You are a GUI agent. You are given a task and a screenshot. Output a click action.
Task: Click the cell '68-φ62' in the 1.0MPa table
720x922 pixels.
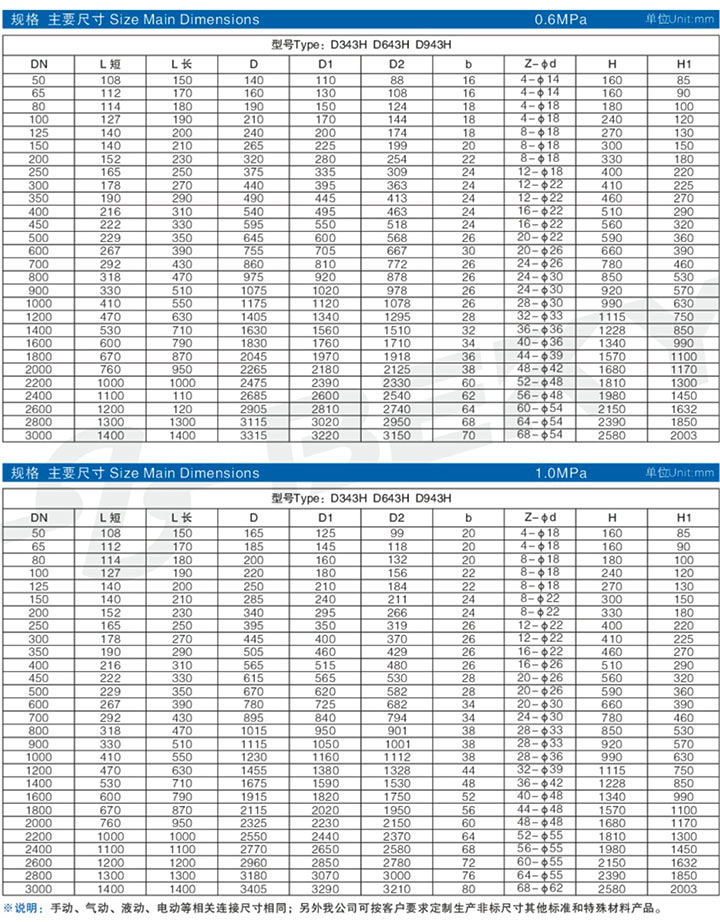click(x=540, y=888)
